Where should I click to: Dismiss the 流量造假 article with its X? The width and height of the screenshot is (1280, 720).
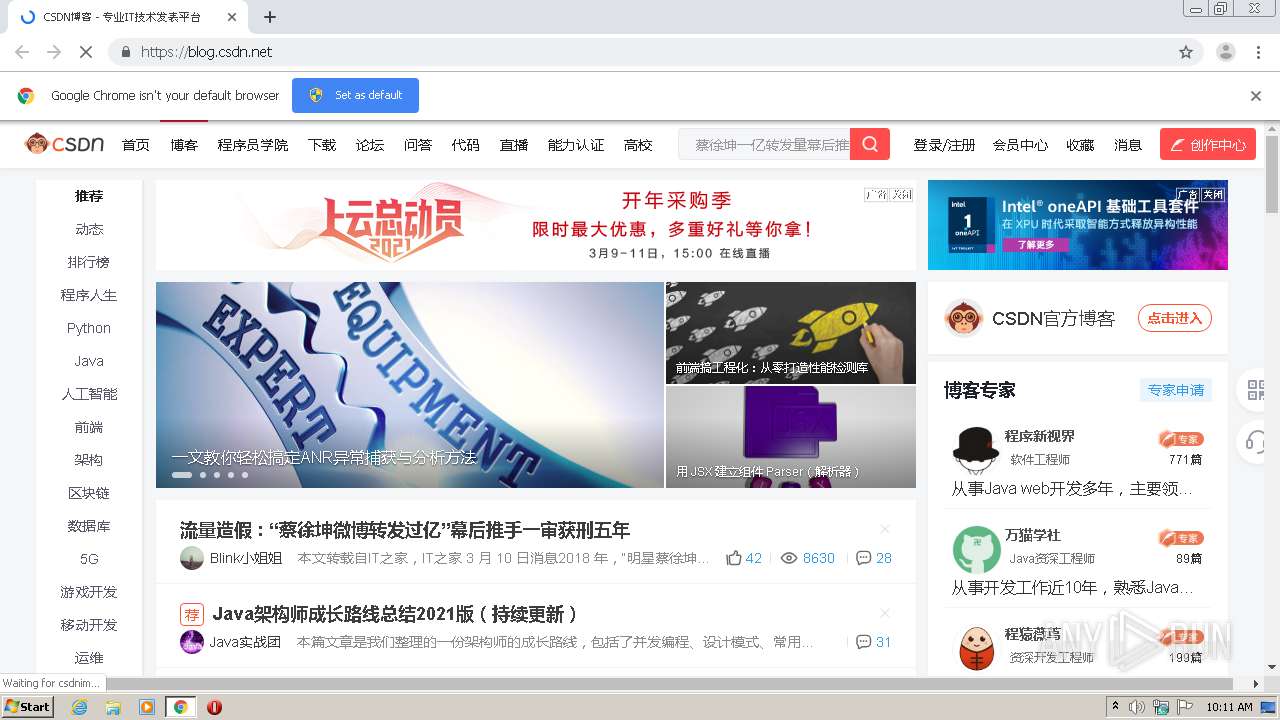tap(885, 529)
